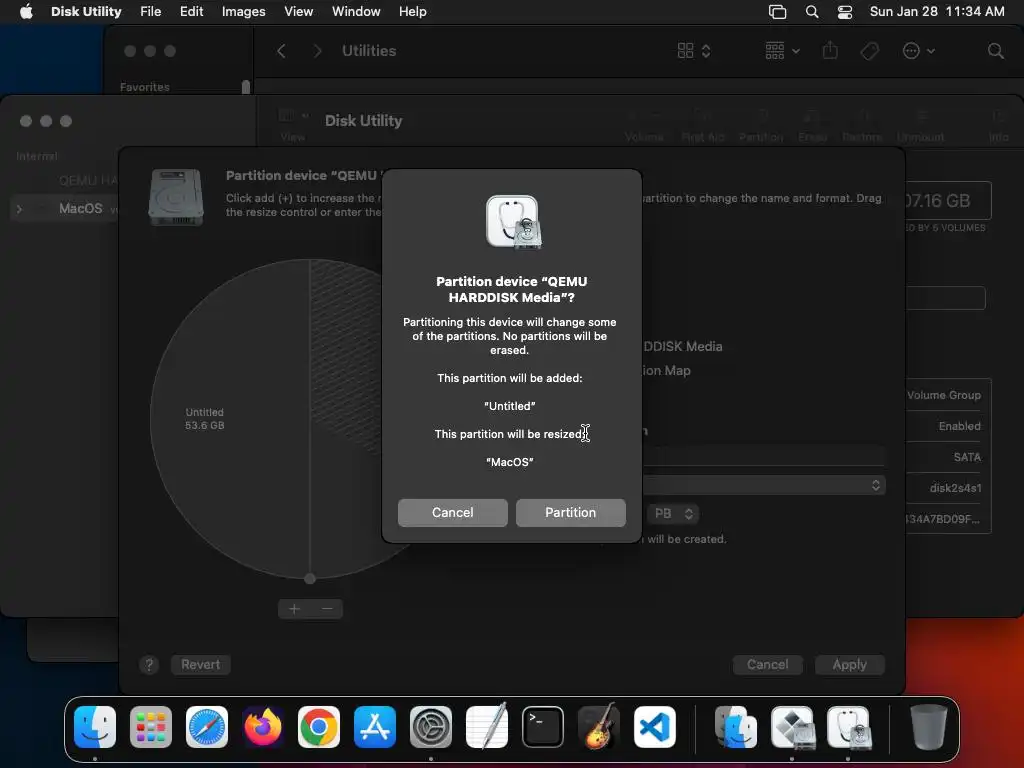Screen dimensions: 1024x768
Task: Open Visual Studio Code from the Dock
Action: pyautogui.click(x=654, y=726)
